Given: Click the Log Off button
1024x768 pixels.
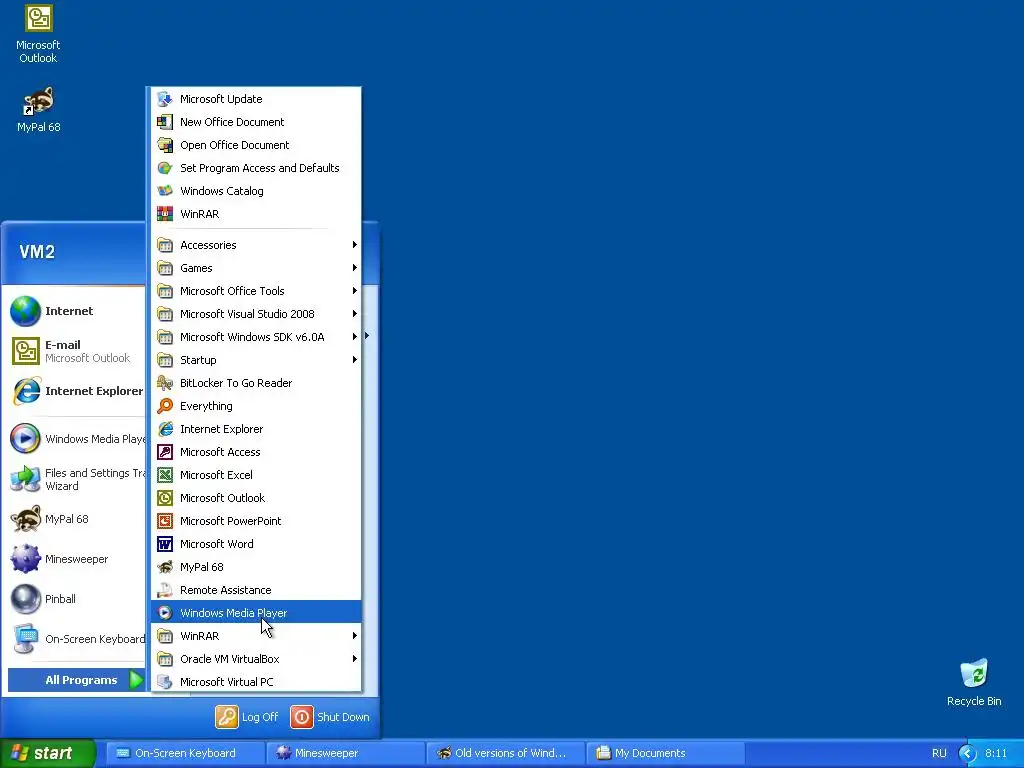Looking at the screenshot, I should (x=247, y=717).
